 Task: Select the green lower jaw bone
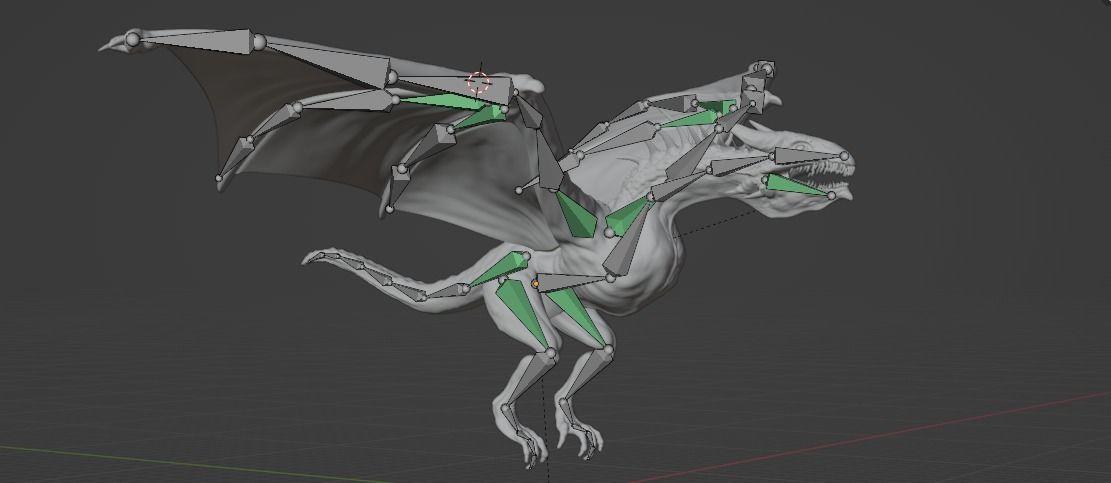click(x=797, y=185)
